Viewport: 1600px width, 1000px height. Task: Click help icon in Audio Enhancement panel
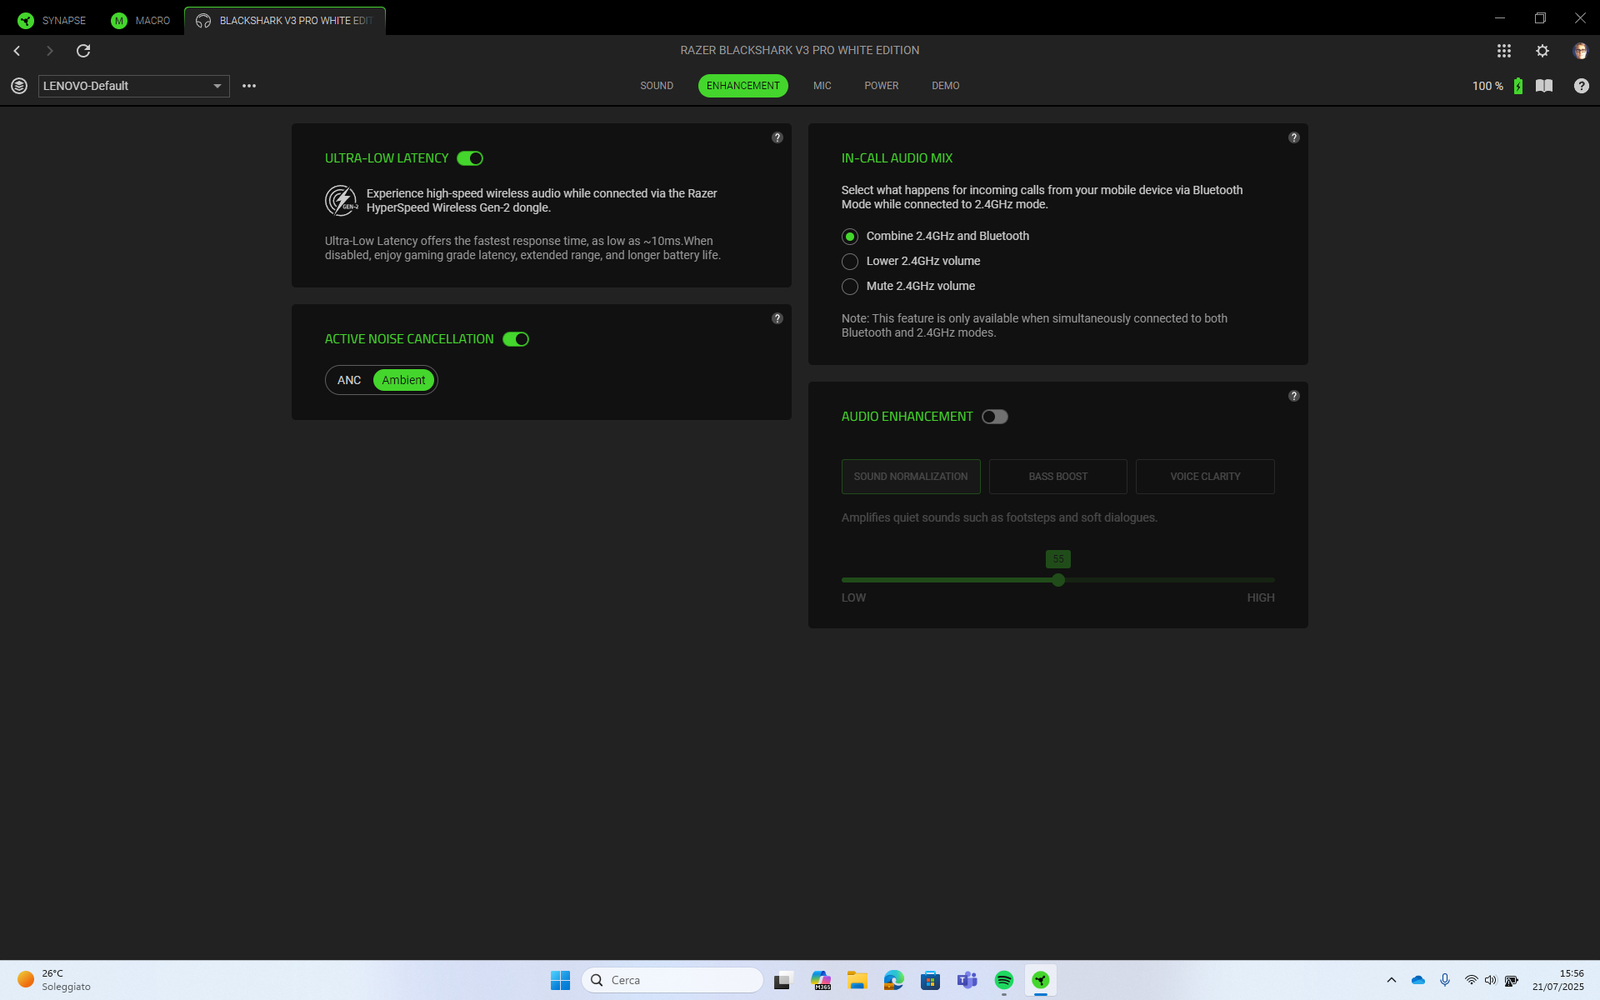click(1293, 396)
